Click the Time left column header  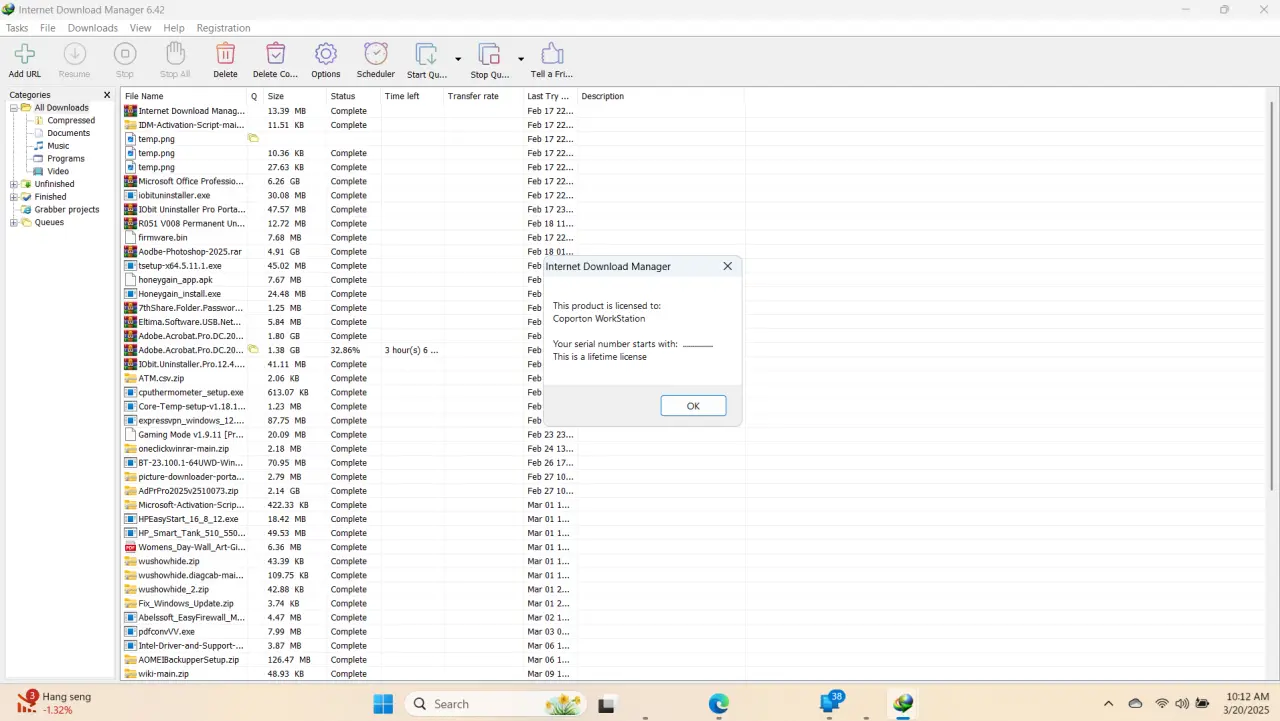point(412,96)
